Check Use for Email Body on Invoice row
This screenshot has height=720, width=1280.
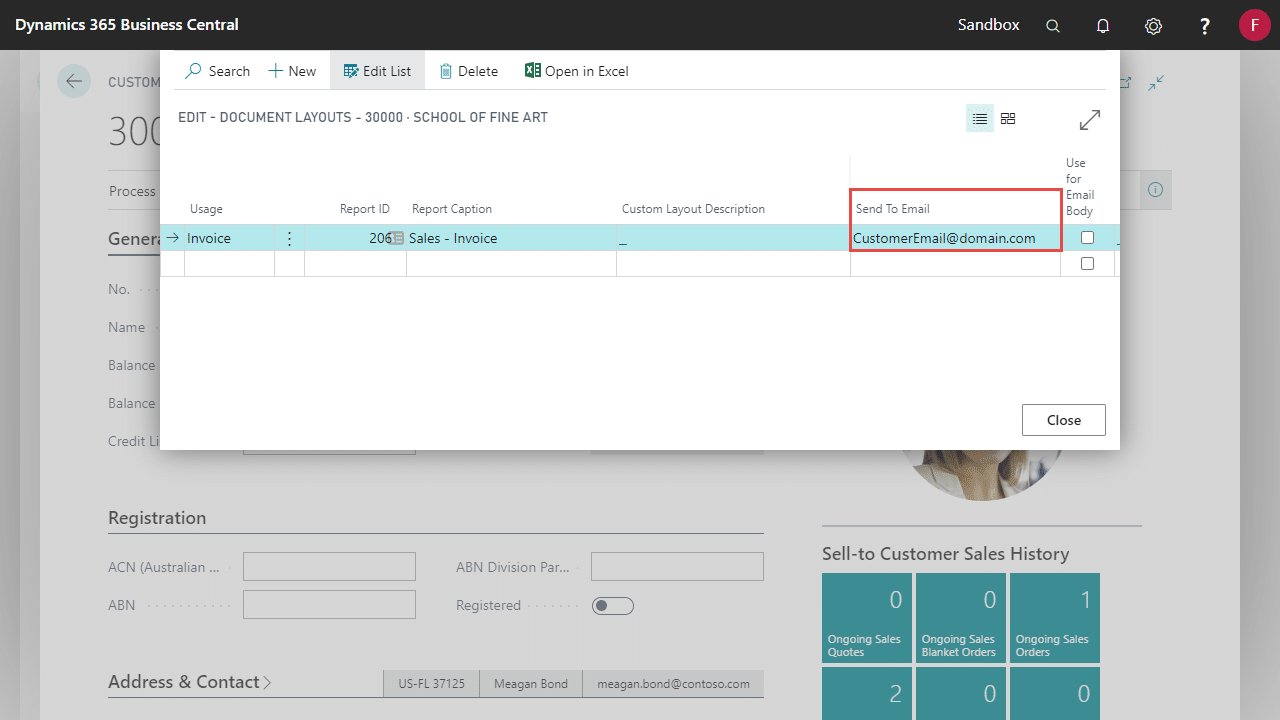[x=1088, y=238]
